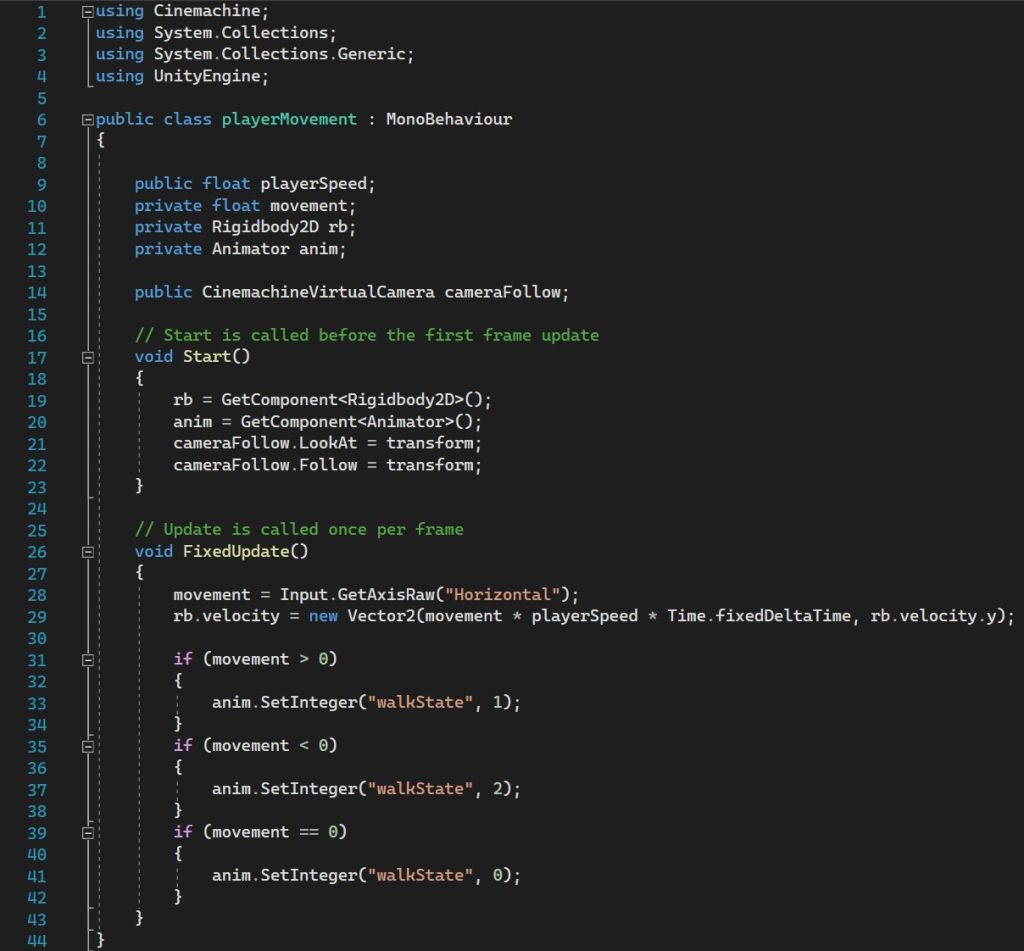Fold the FixedUpdate() method
The width and height of the screenshot is (1024, 951).
click(x=88, y=551)
